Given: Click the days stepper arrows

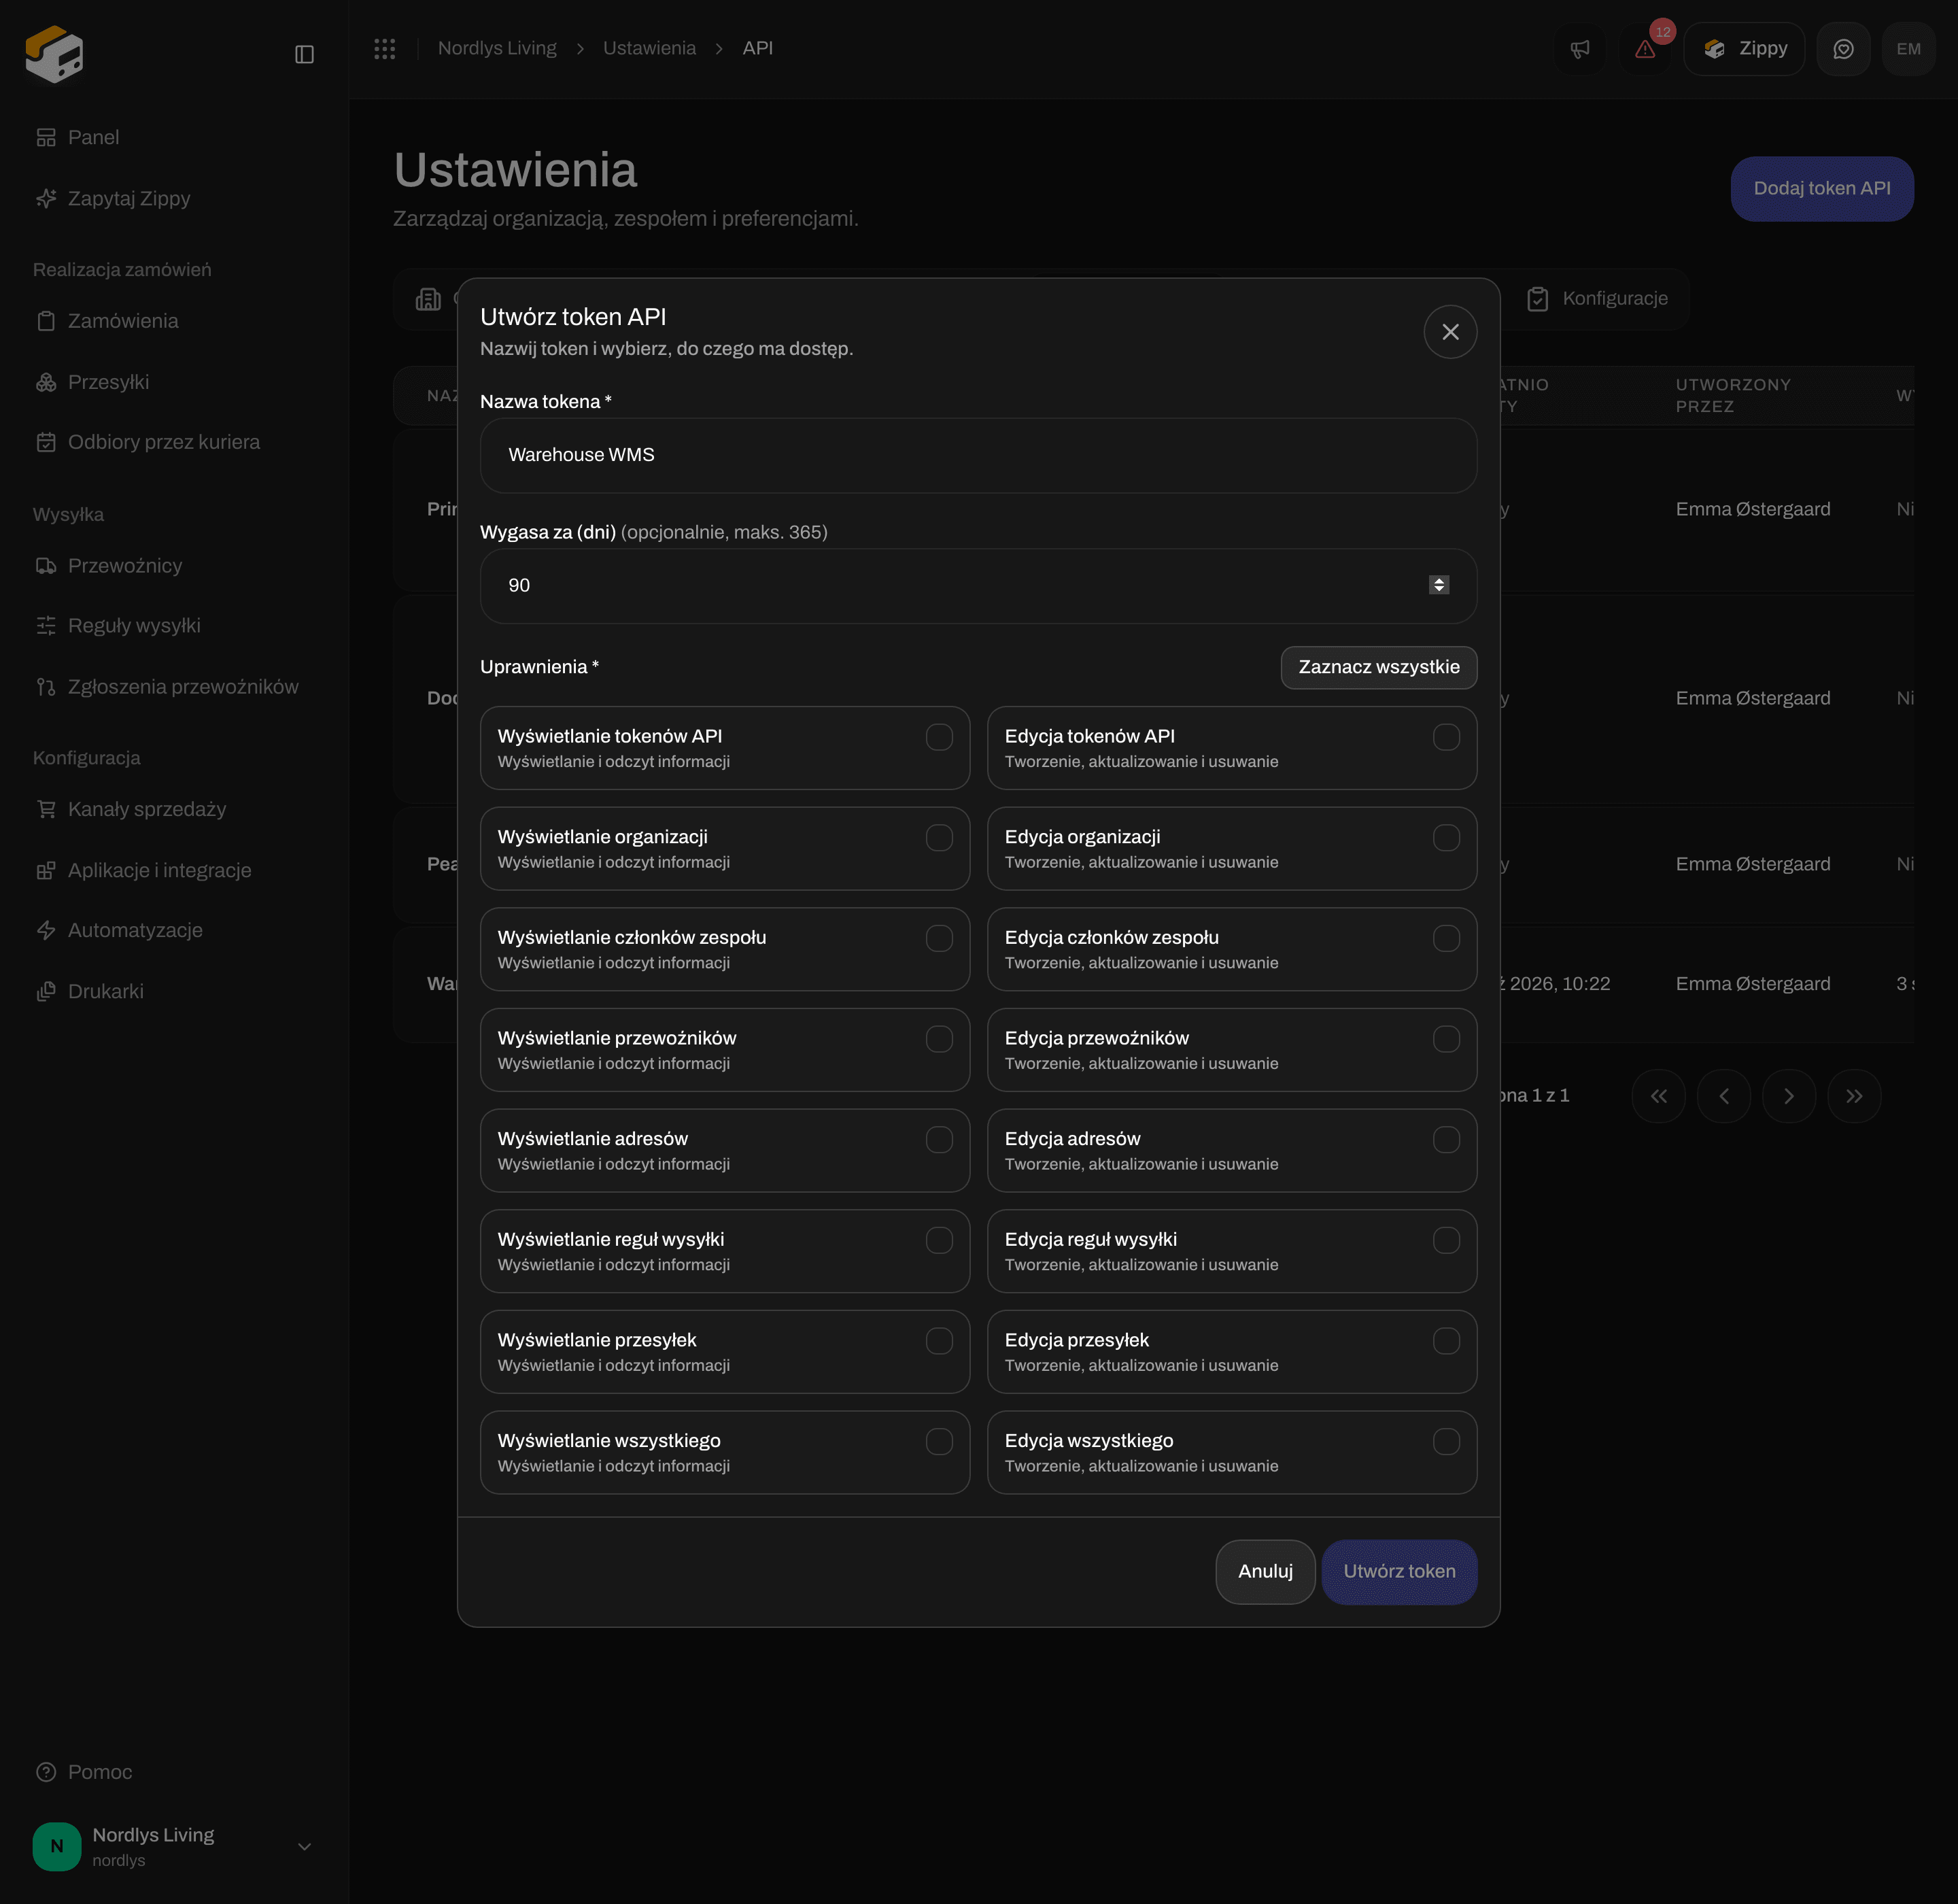Looking at the screenshot, I should (x=1439, y=585).
